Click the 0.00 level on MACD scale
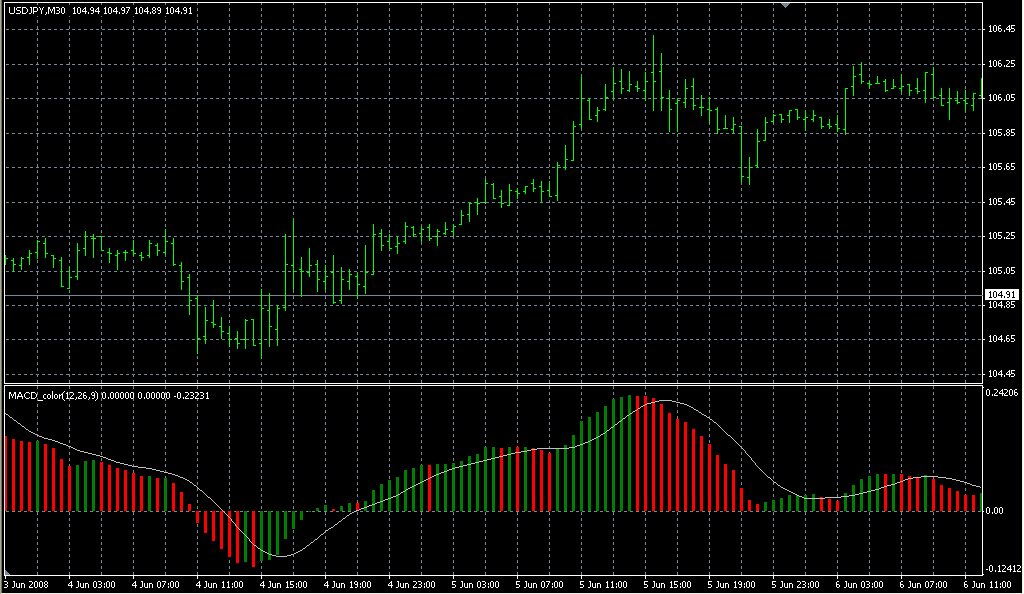 [x=996, y=511]
